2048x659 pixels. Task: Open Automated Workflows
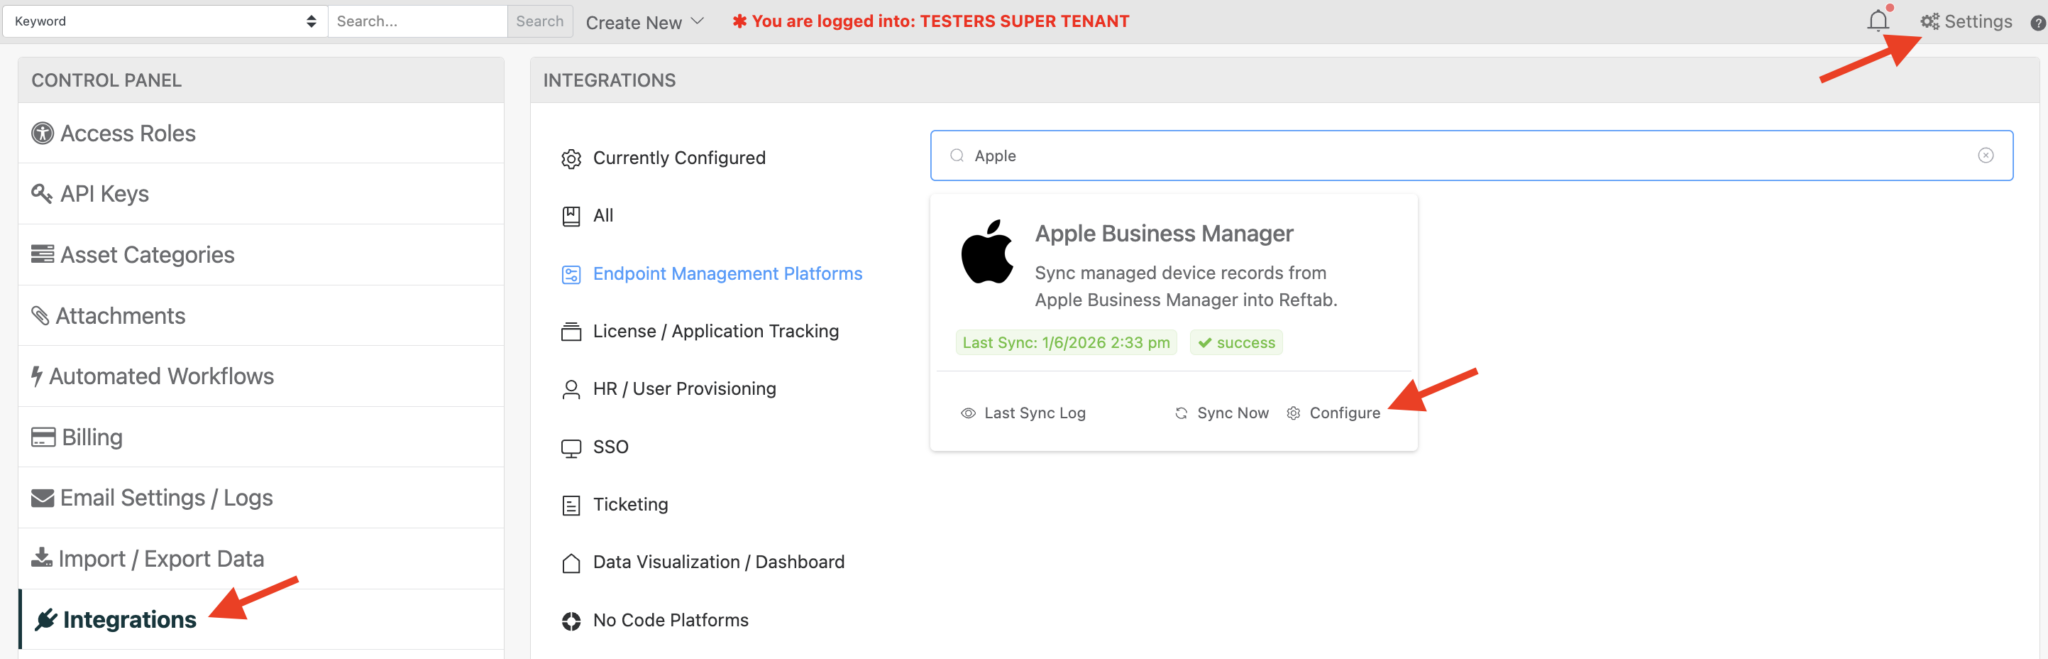[261, 376]
